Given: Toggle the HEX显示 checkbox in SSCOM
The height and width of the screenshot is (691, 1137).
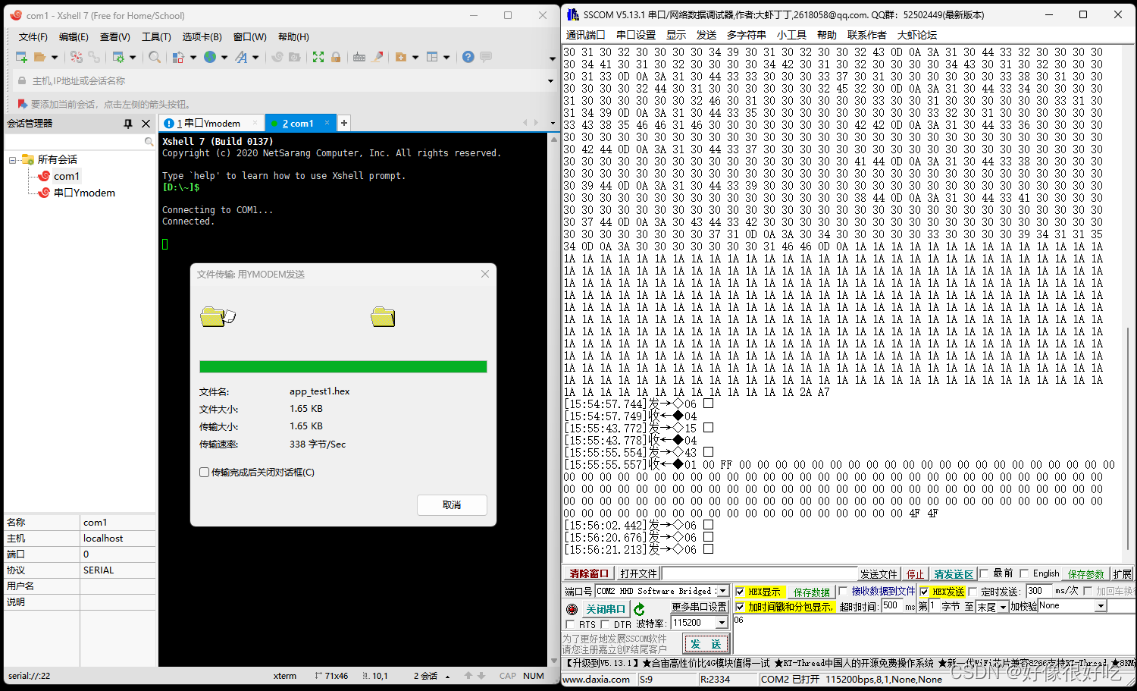Looking at the screenshot, I should (740, 592).
